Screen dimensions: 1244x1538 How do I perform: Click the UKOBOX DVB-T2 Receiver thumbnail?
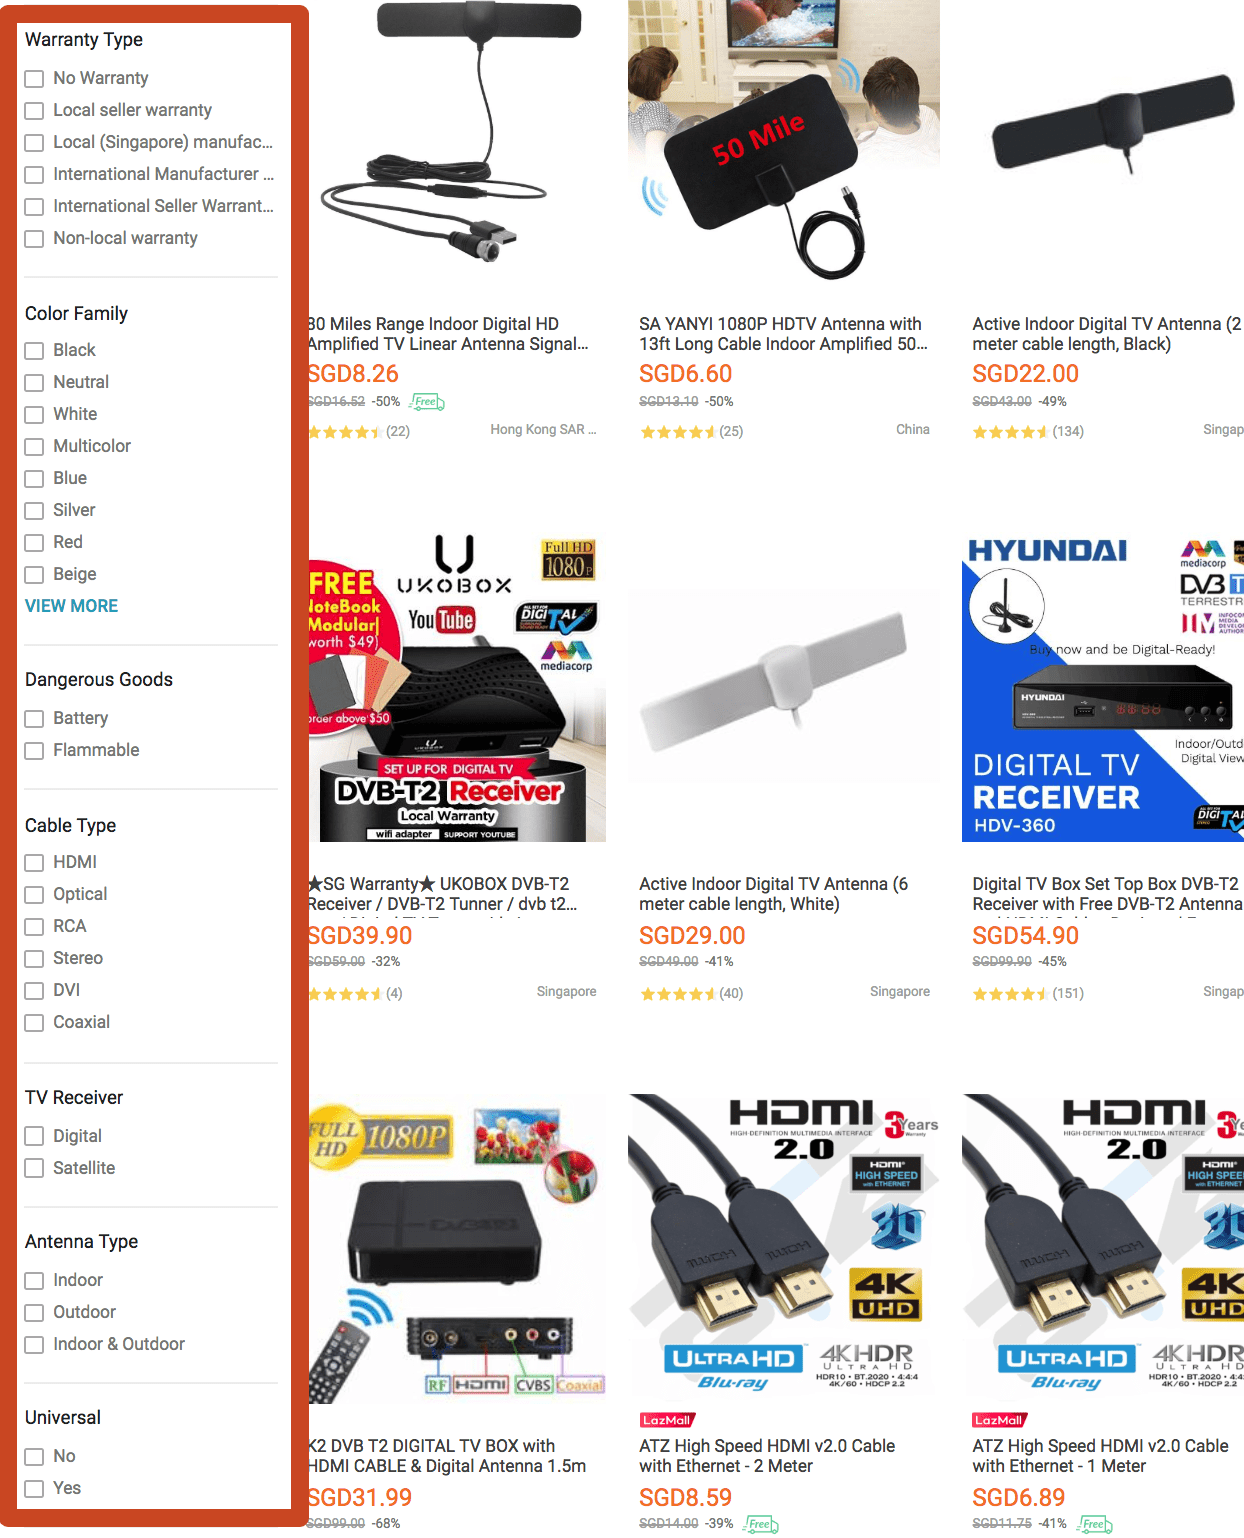coord(457,688)
